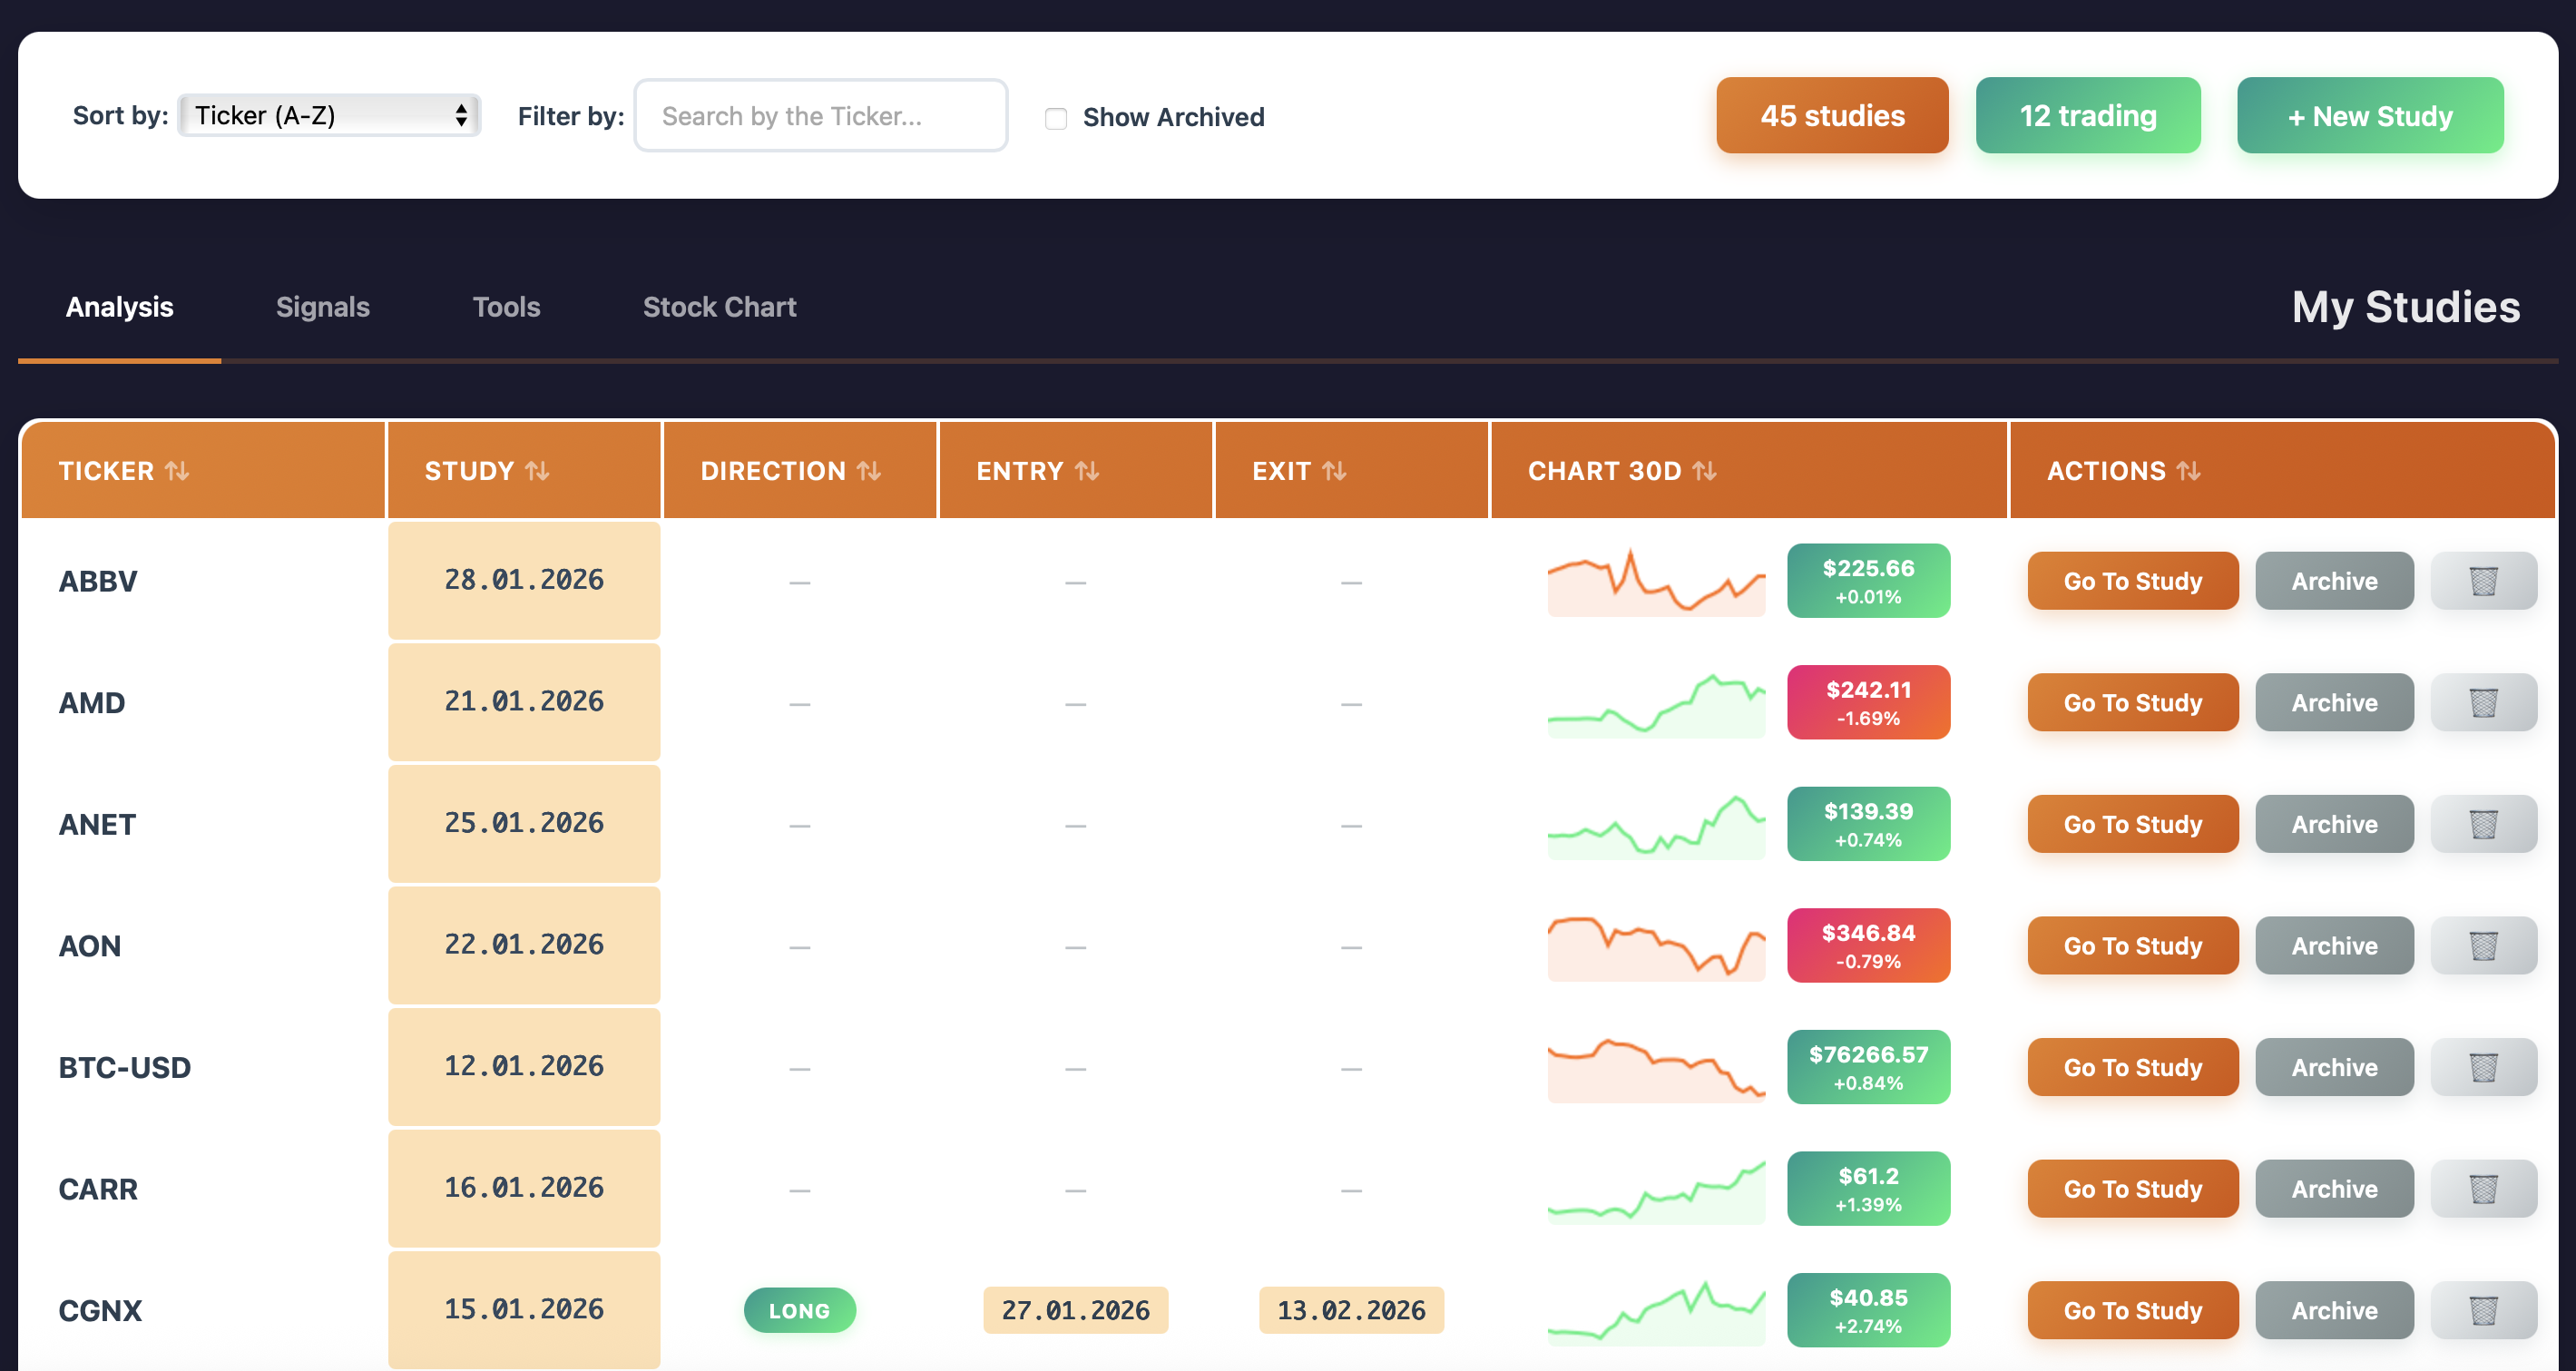
Task: Switch to the Tools tab
Action: [x=506, y=307]
